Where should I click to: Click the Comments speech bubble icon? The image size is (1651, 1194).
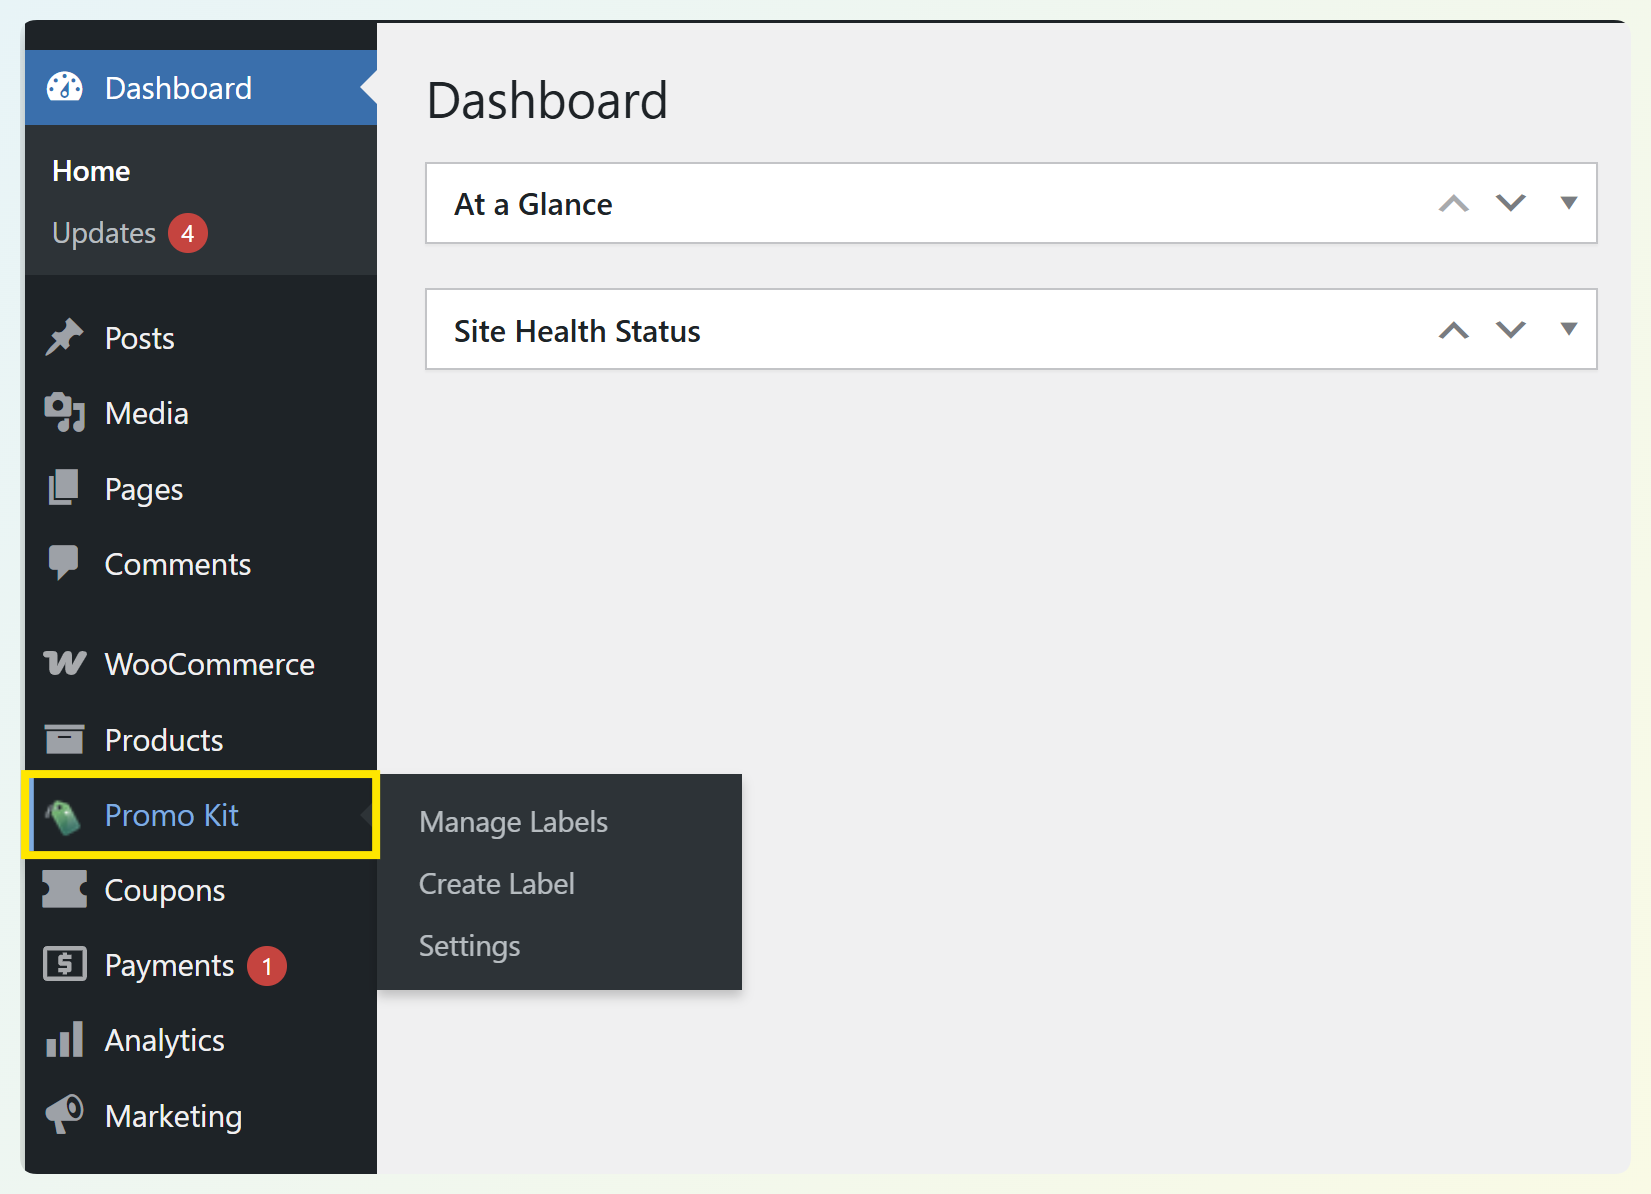tap(65, 563)
